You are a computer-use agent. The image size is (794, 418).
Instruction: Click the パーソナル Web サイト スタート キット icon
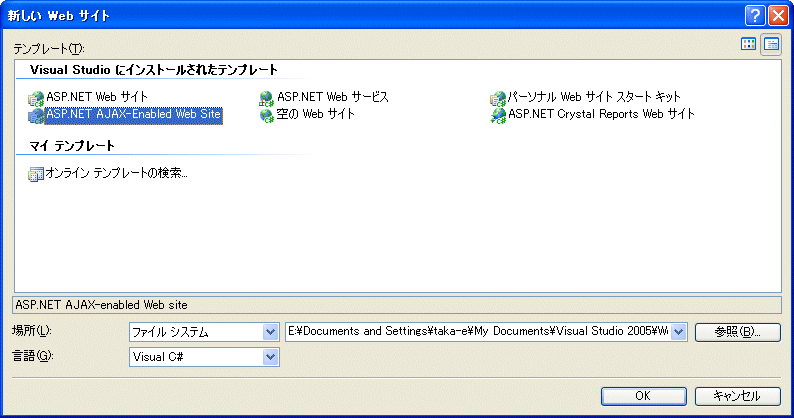(498, 98)
